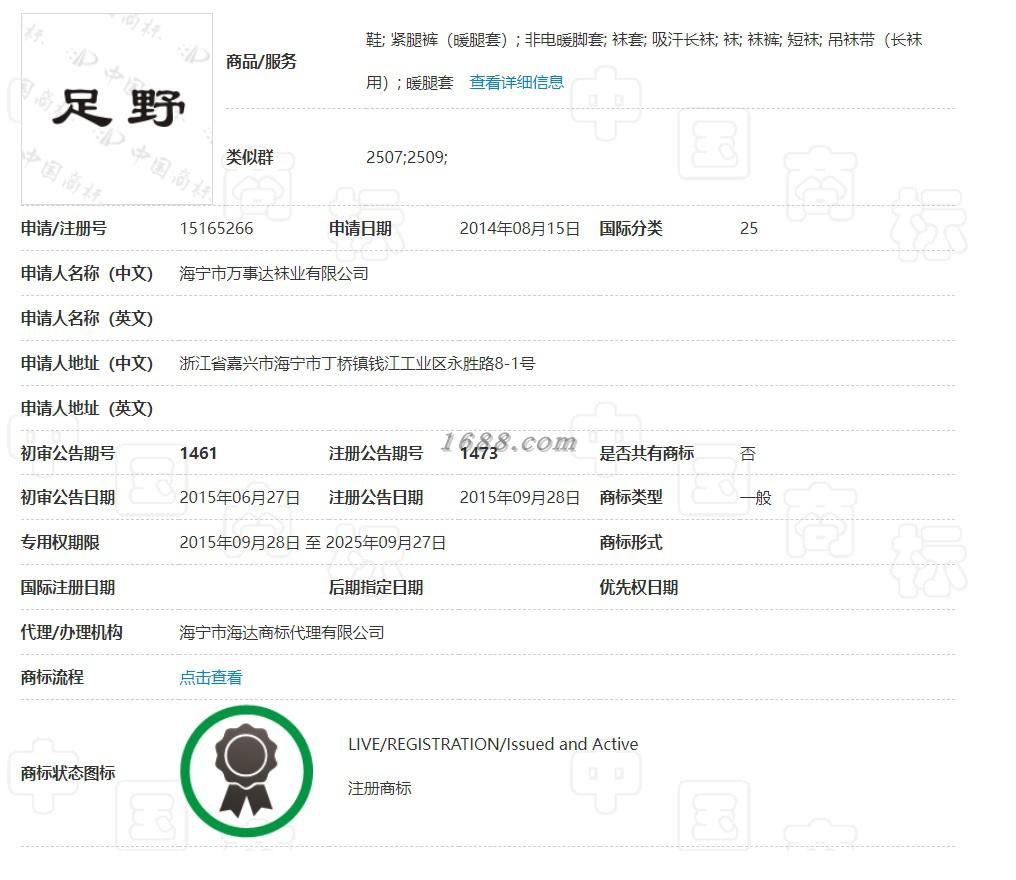Select application date 2014年08月15日

pos(520,229)
